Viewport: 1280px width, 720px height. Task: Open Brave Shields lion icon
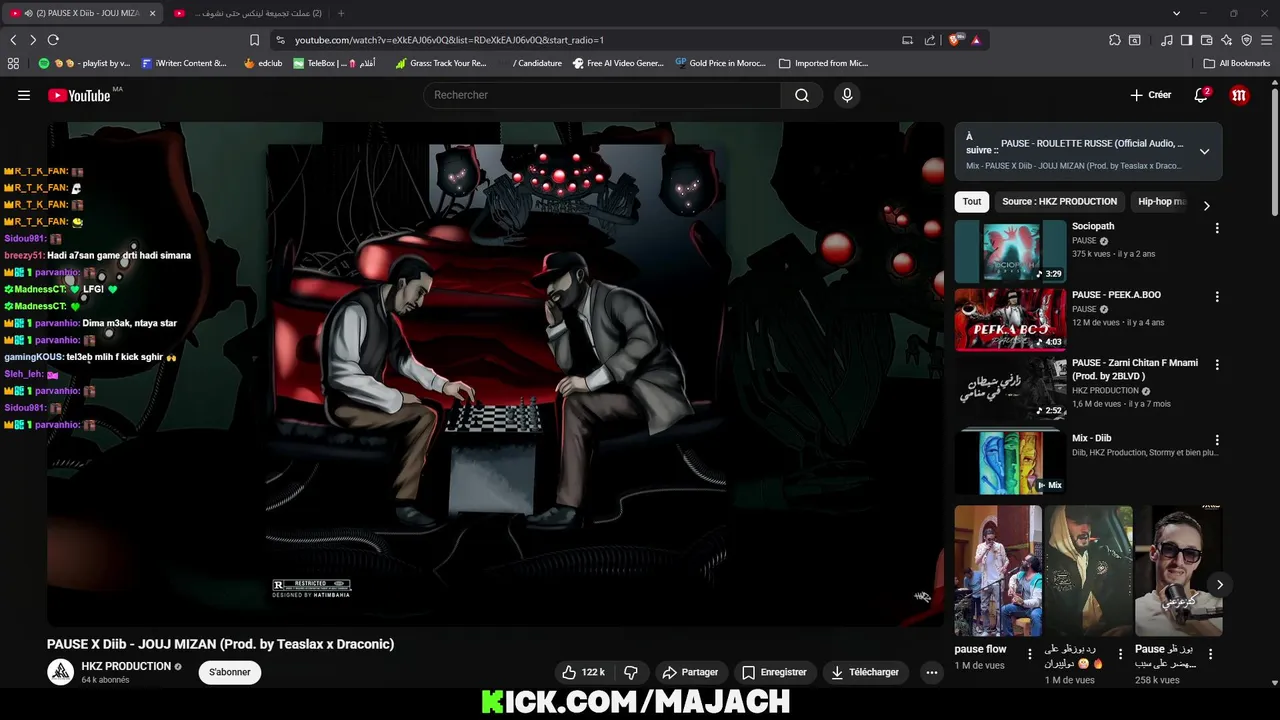[954, 40]
